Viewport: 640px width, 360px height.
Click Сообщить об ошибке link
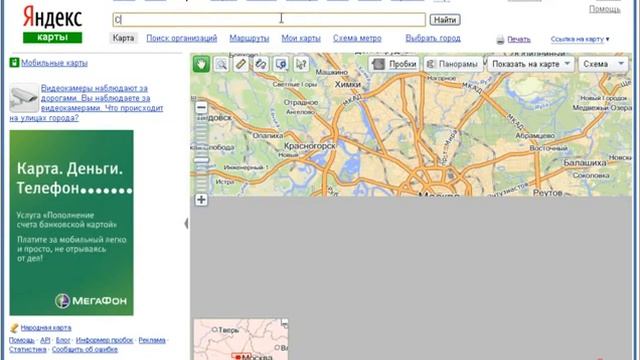(x=84, y=349)
